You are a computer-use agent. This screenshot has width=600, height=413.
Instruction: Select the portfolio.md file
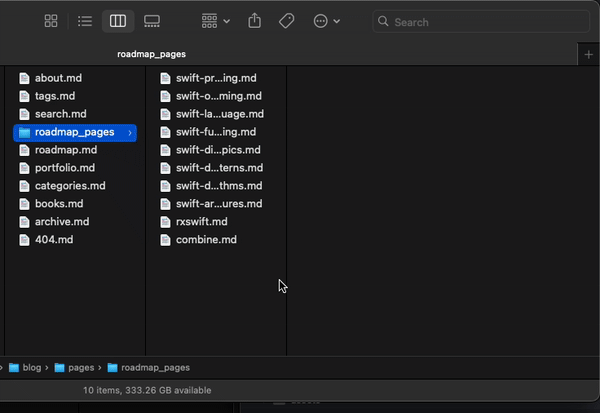(x=65, y=168)
